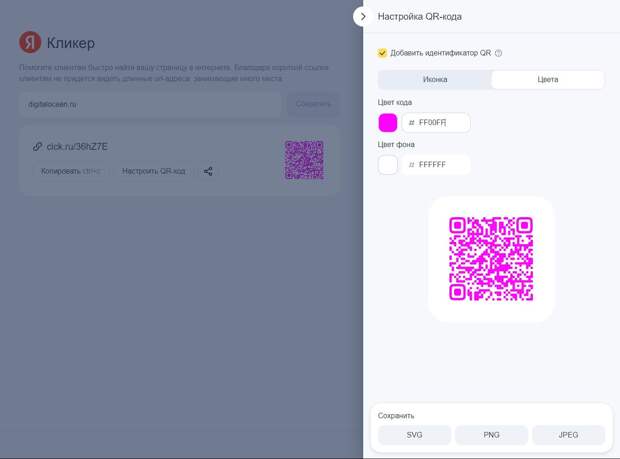Save the QR code as JPEG
The width and height of the screenshot is (620, 459).
(x=569, y=435)
